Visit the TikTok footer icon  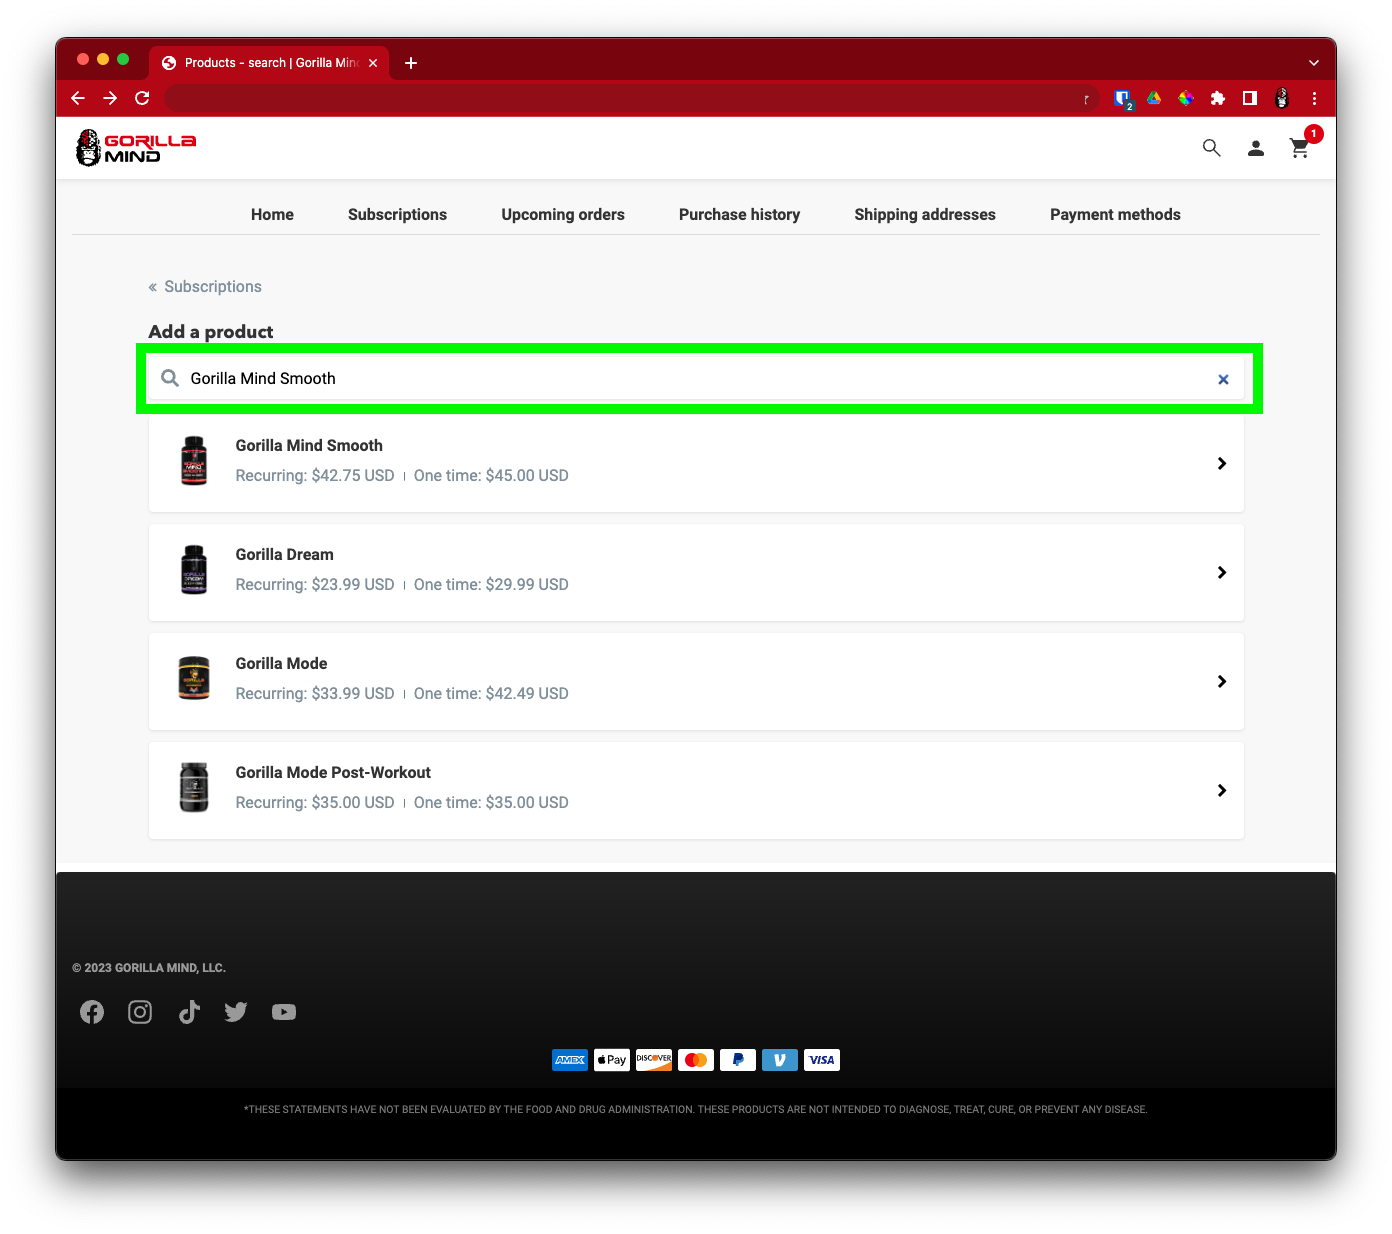[189, 1012]
